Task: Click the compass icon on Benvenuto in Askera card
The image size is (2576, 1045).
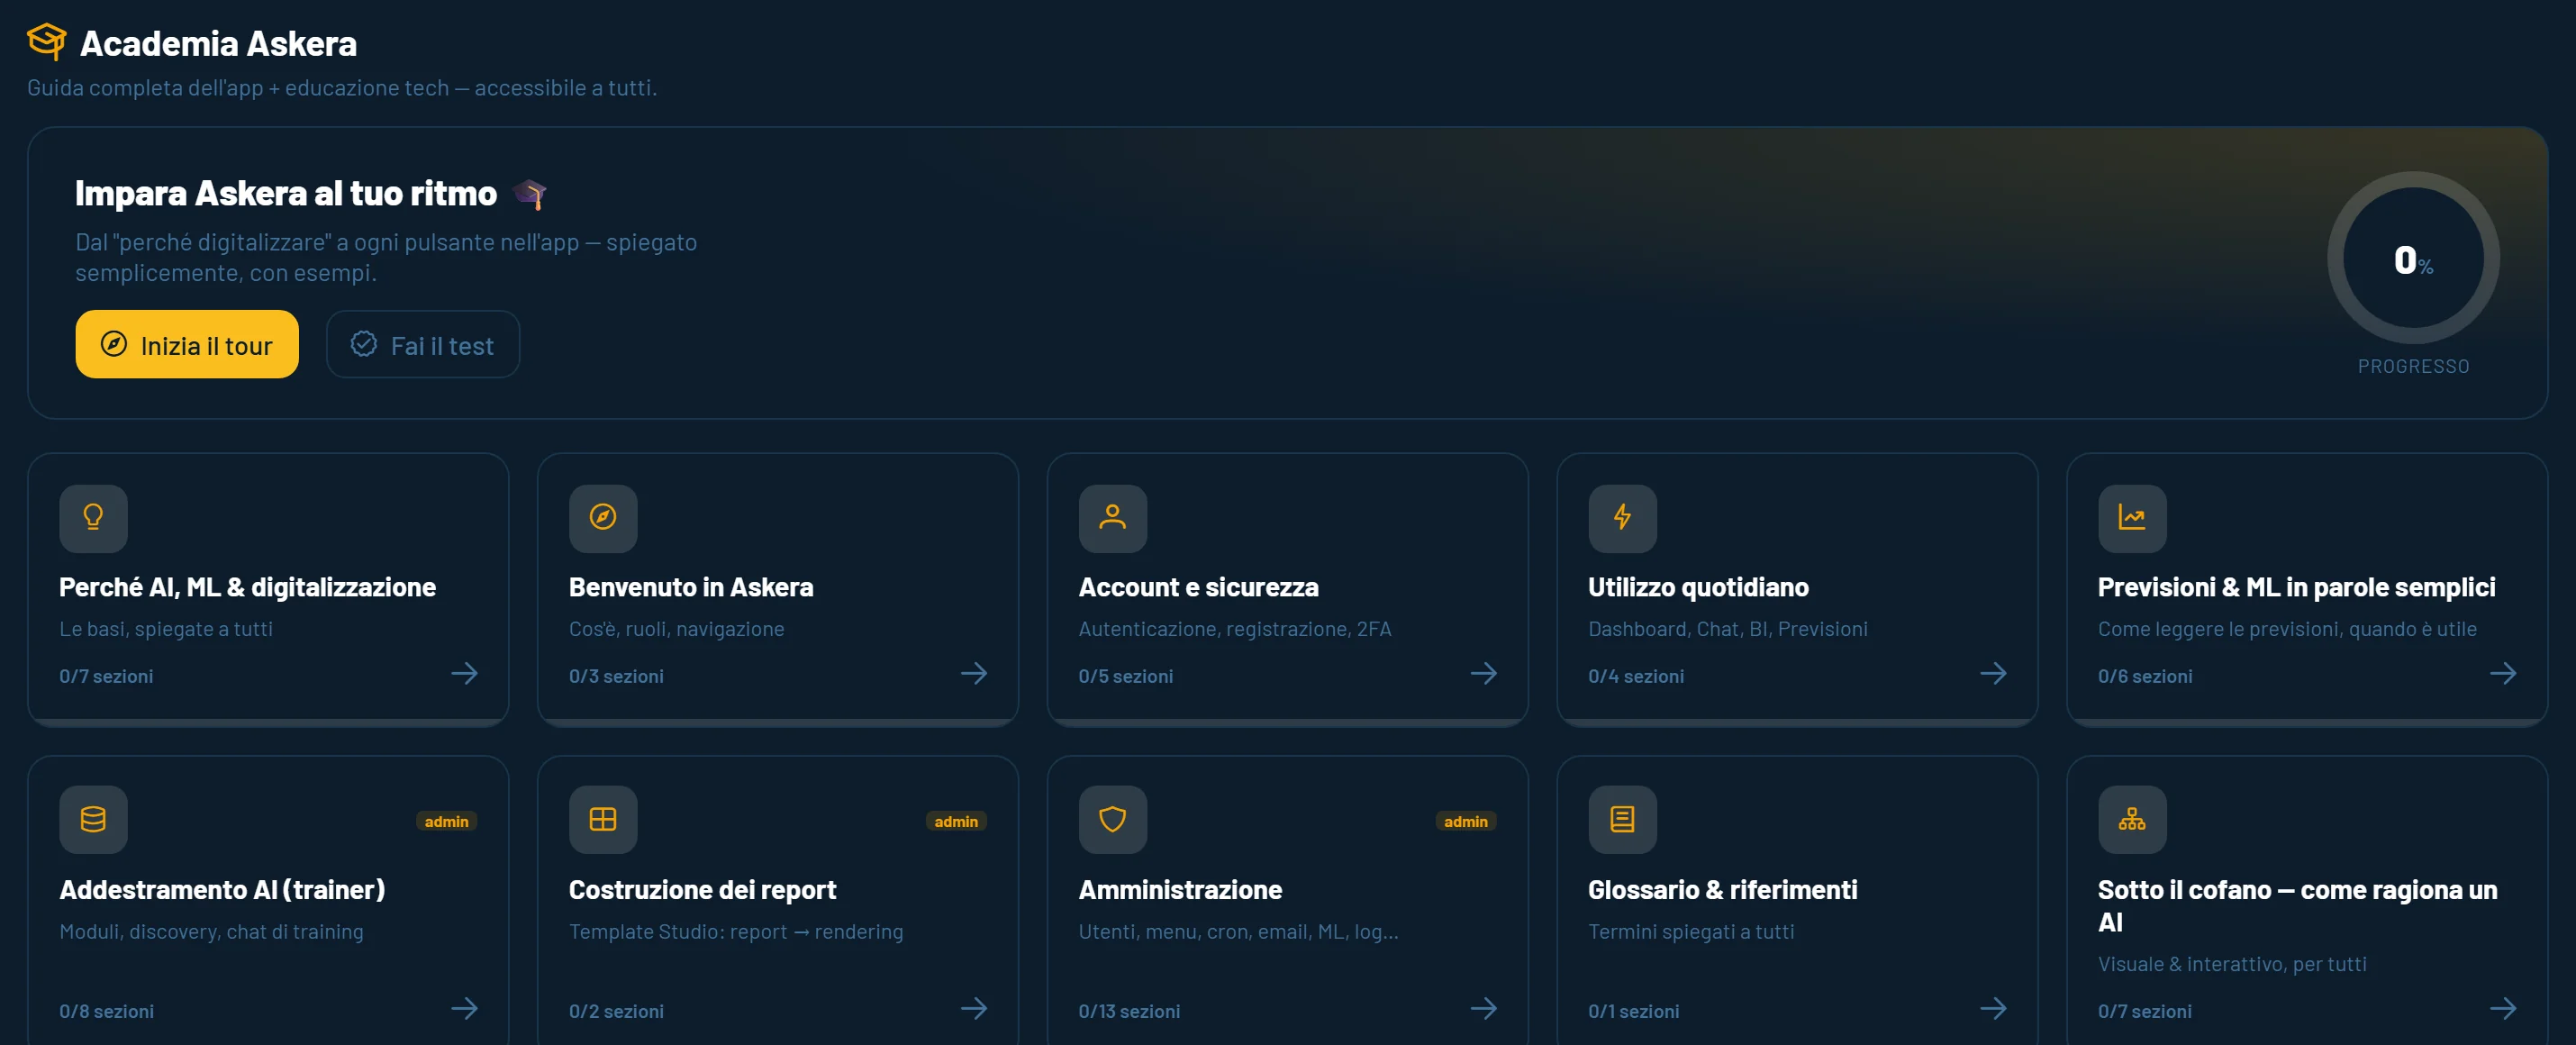Action: [603, 518]
